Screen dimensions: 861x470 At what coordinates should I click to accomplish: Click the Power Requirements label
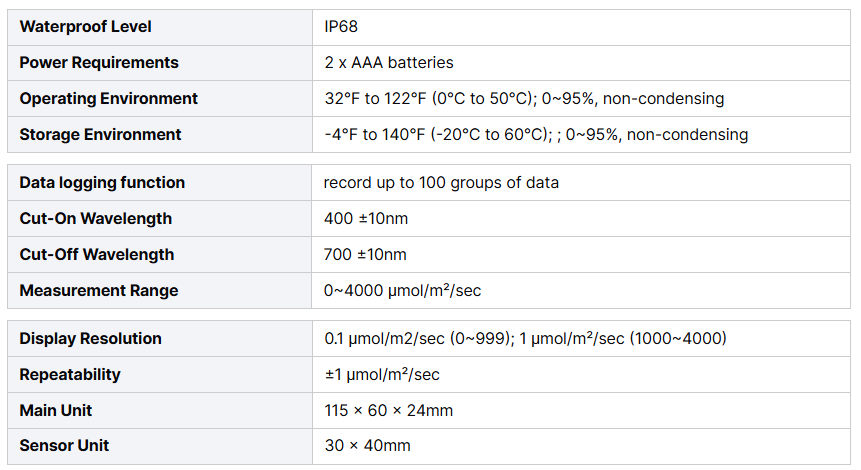[99, 63]
